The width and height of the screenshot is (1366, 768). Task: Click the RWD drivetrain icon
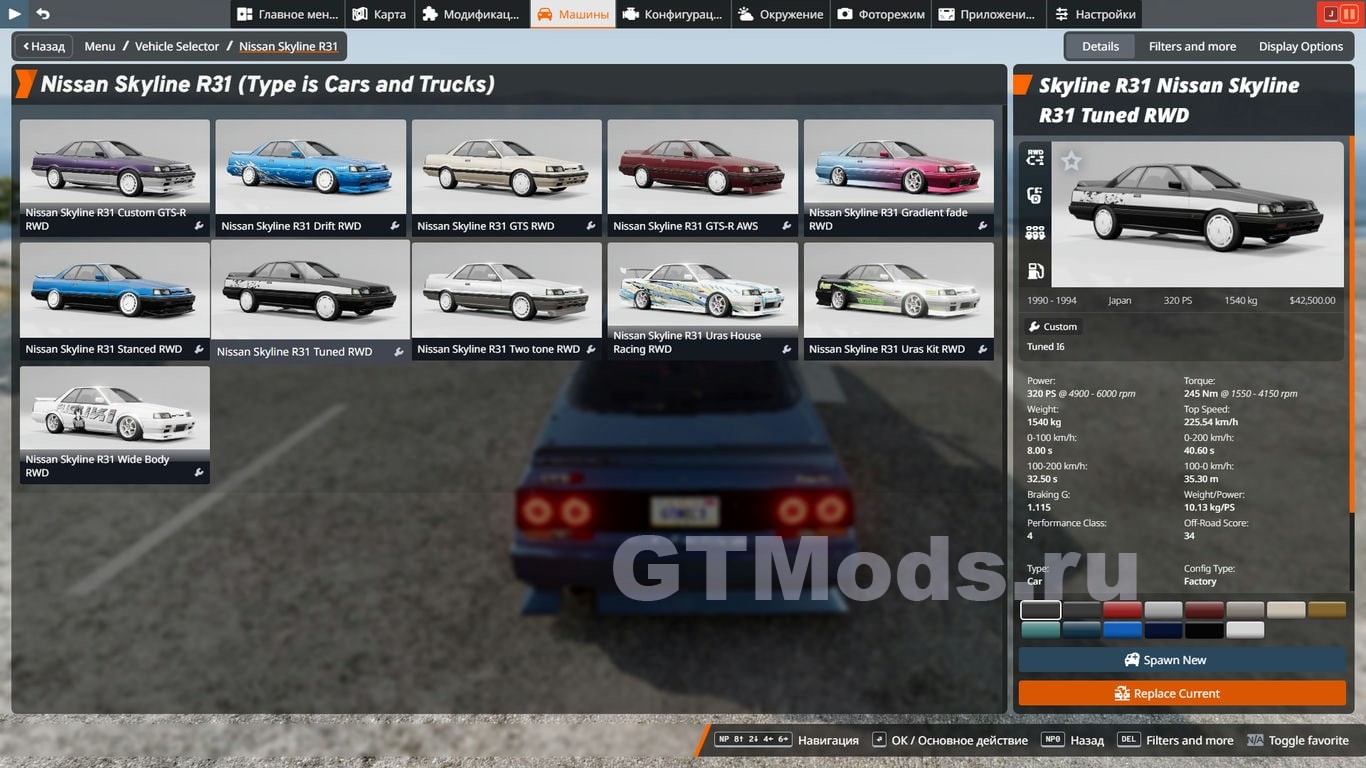coord(1035,157)
